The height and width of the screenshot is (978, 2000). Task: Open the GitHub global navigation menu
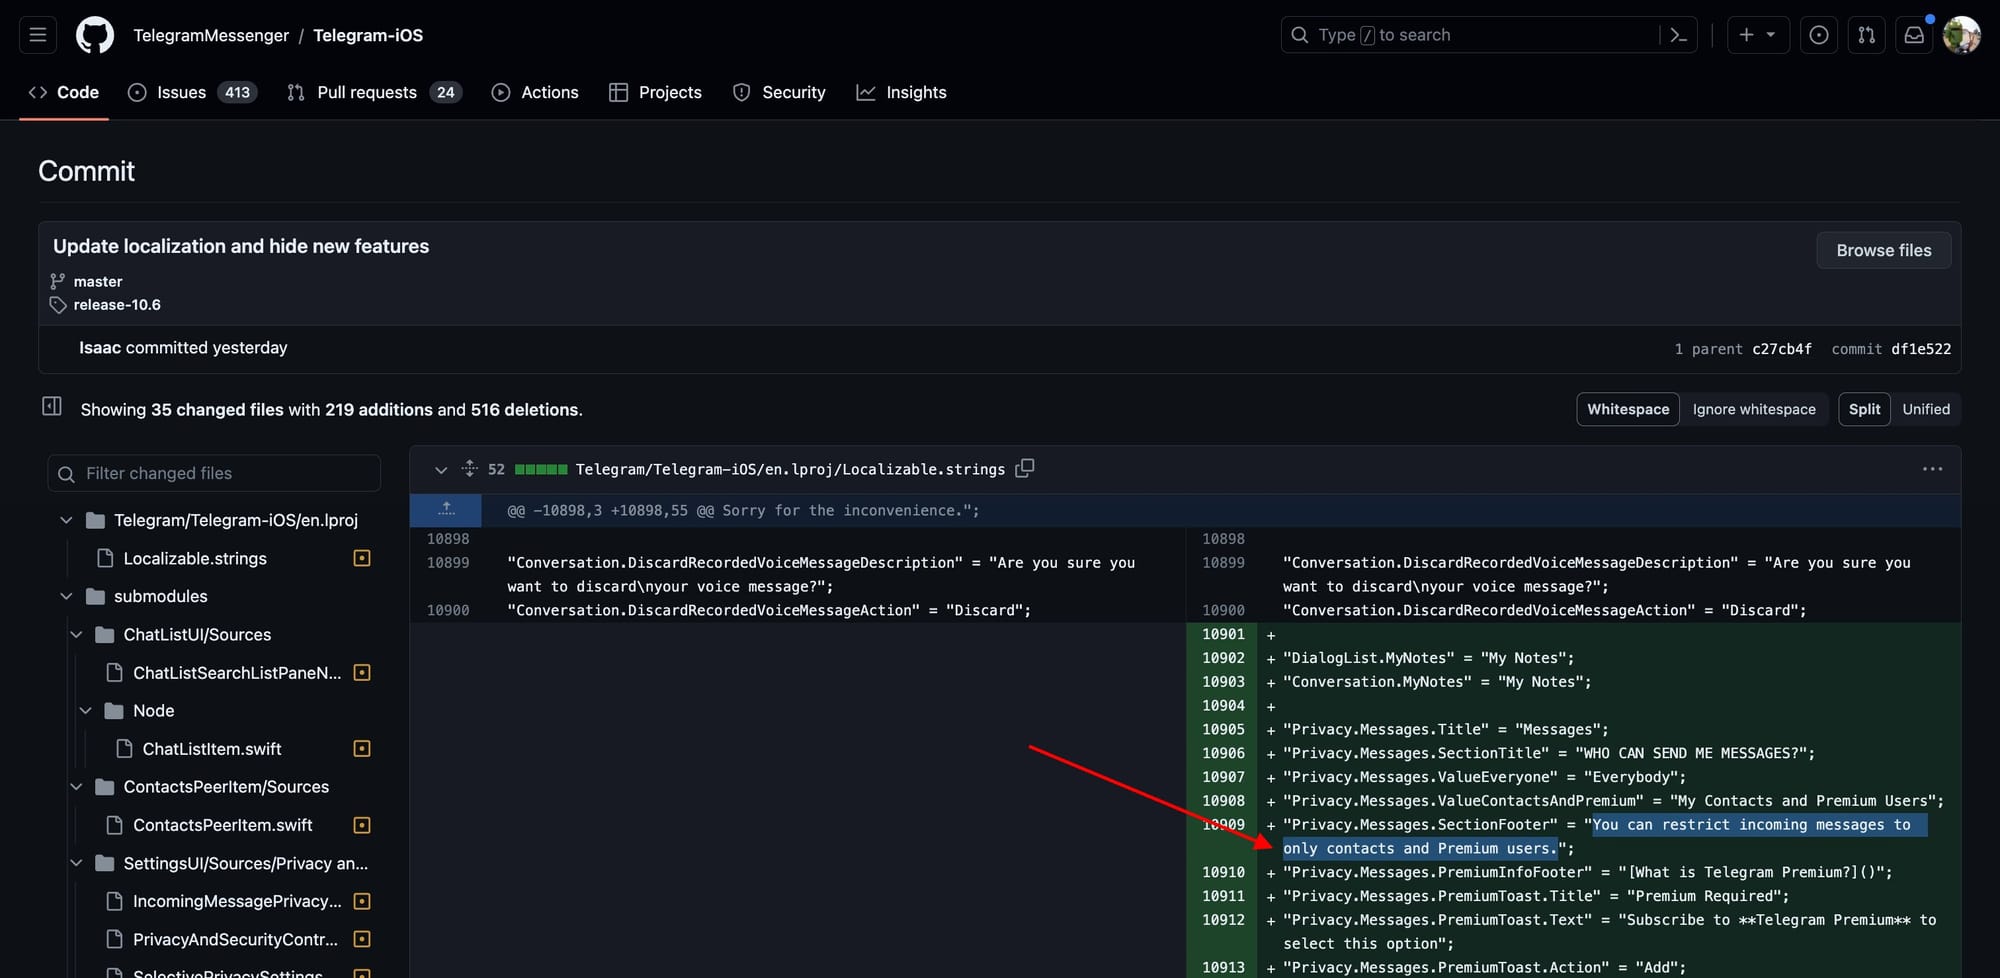click(38, 35)
